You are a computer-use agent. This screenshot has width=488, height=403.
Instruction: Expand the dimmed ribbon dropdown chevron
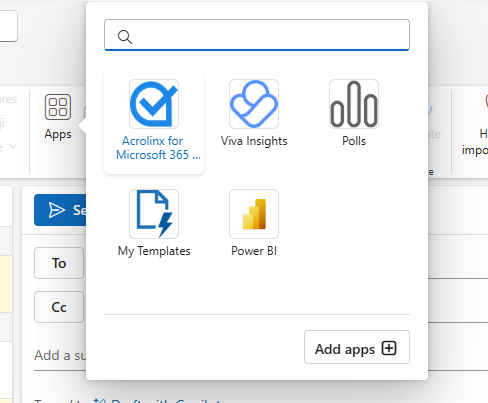[13, 146]
